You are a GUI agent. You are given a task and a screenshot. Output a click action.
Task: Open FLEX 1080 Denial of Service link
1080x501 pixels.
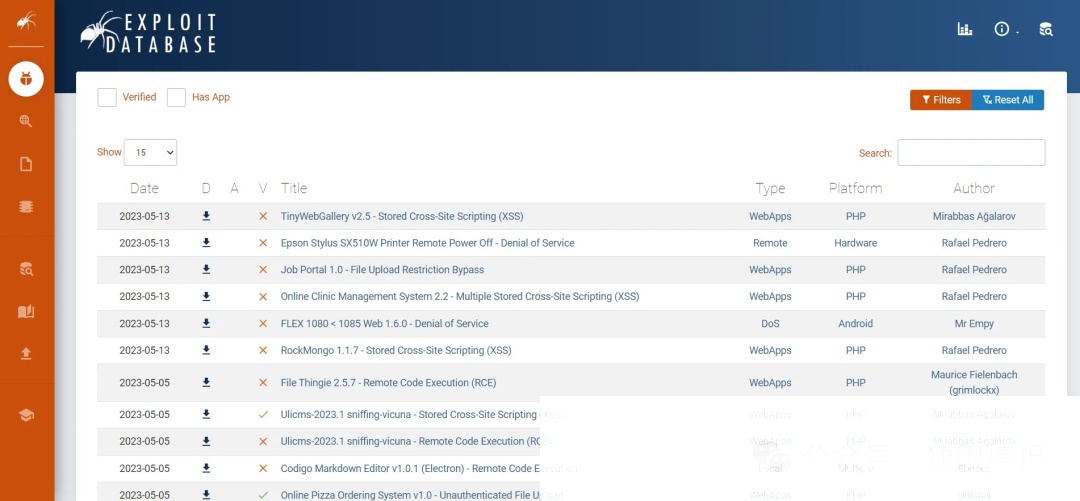pos(385,324)
